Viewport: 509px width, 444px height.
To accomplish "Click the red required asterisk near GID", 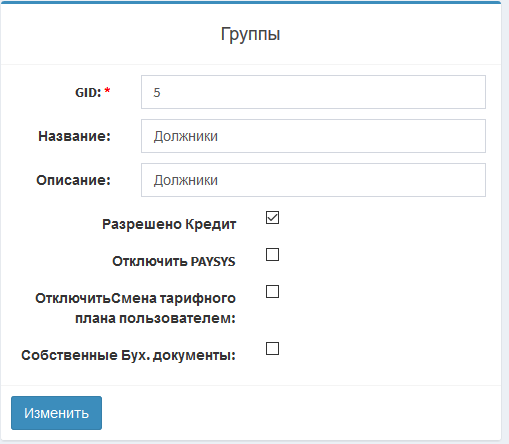I will coord(107,90).
